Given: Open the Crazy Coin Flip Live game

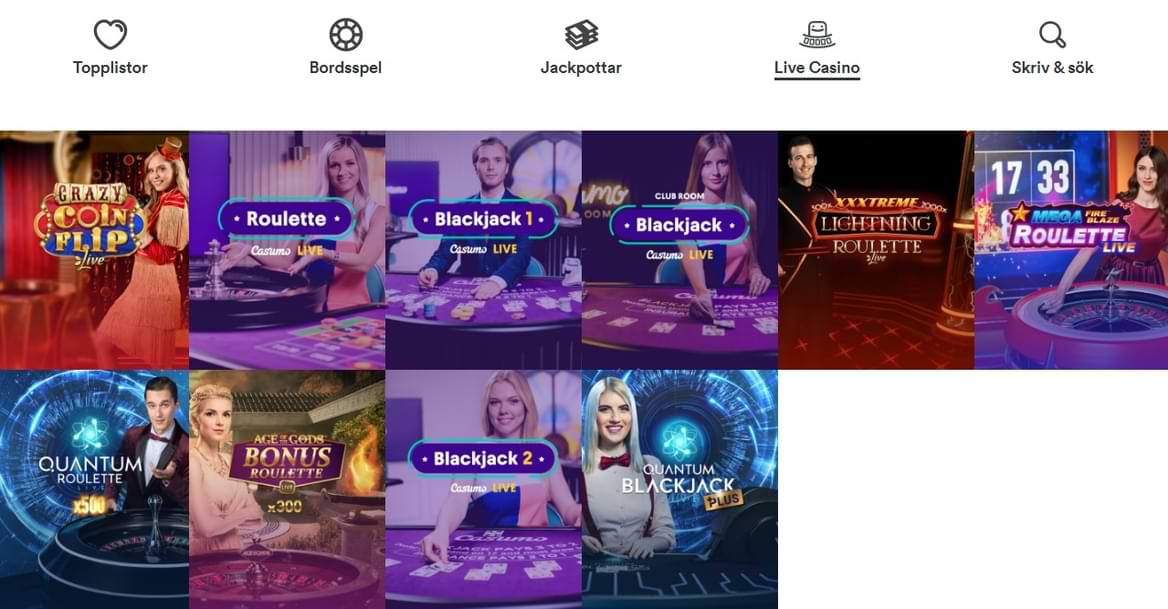Looking at the screenshot, I should [x=94, y=250].
